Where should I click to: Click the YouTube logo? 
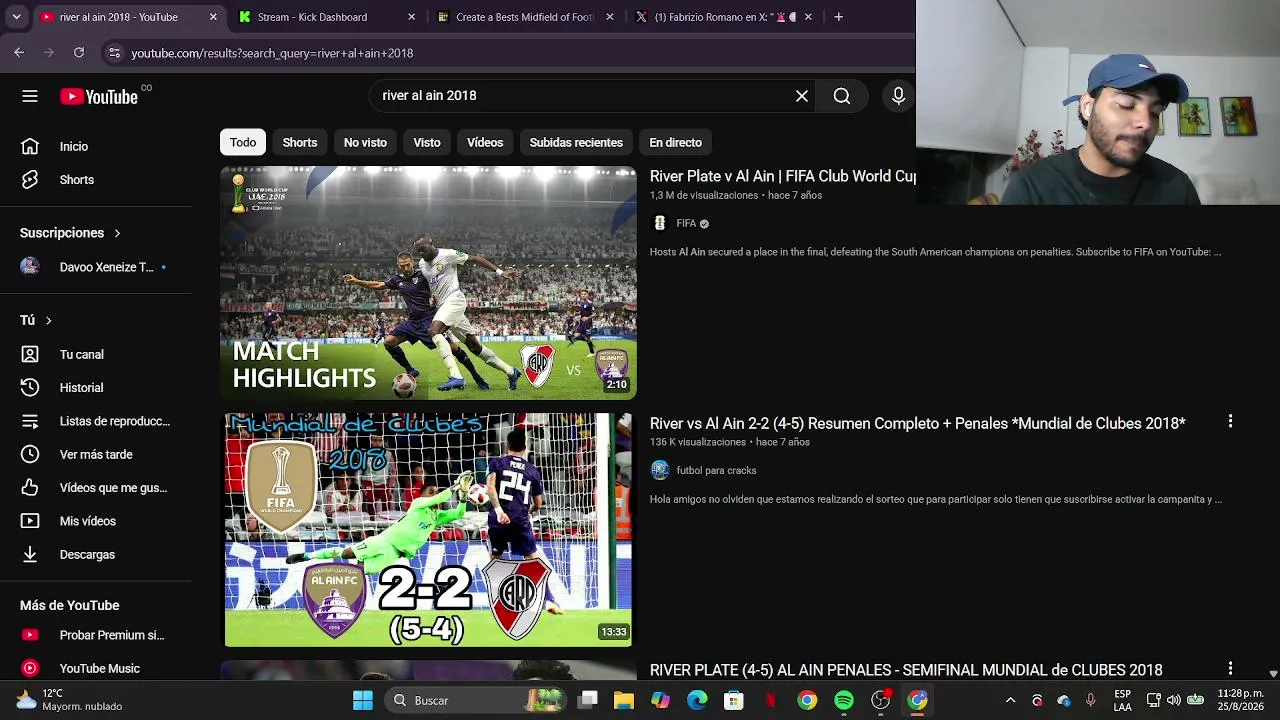point(99,96)
